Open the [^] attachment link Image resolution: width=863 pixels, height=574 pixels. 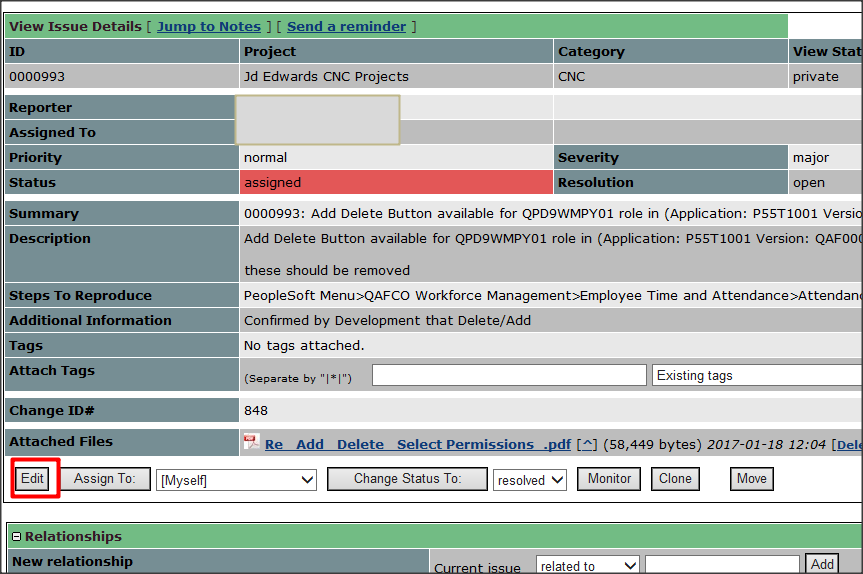588,444
